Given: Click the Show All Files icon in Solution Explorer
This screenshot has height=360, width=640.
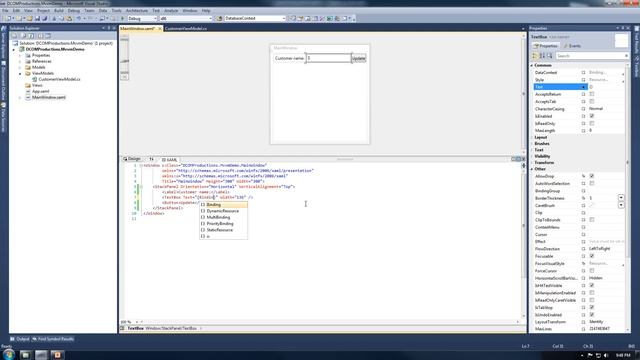Looking at the screenshot, I should click(23, 36).
